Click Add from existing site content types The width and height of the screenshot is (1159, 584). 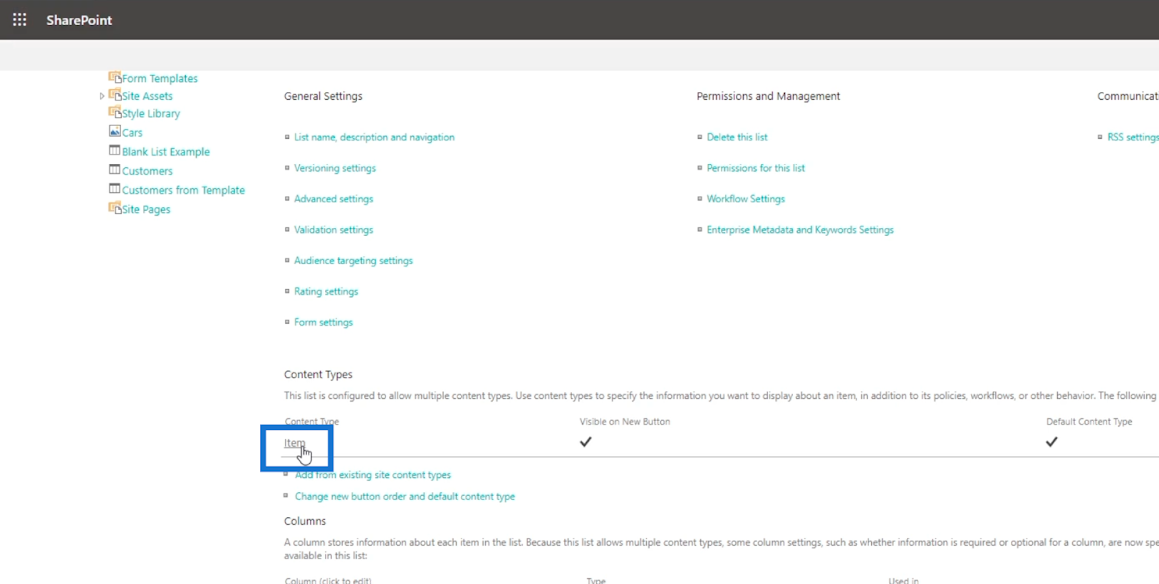click(373, 475)
